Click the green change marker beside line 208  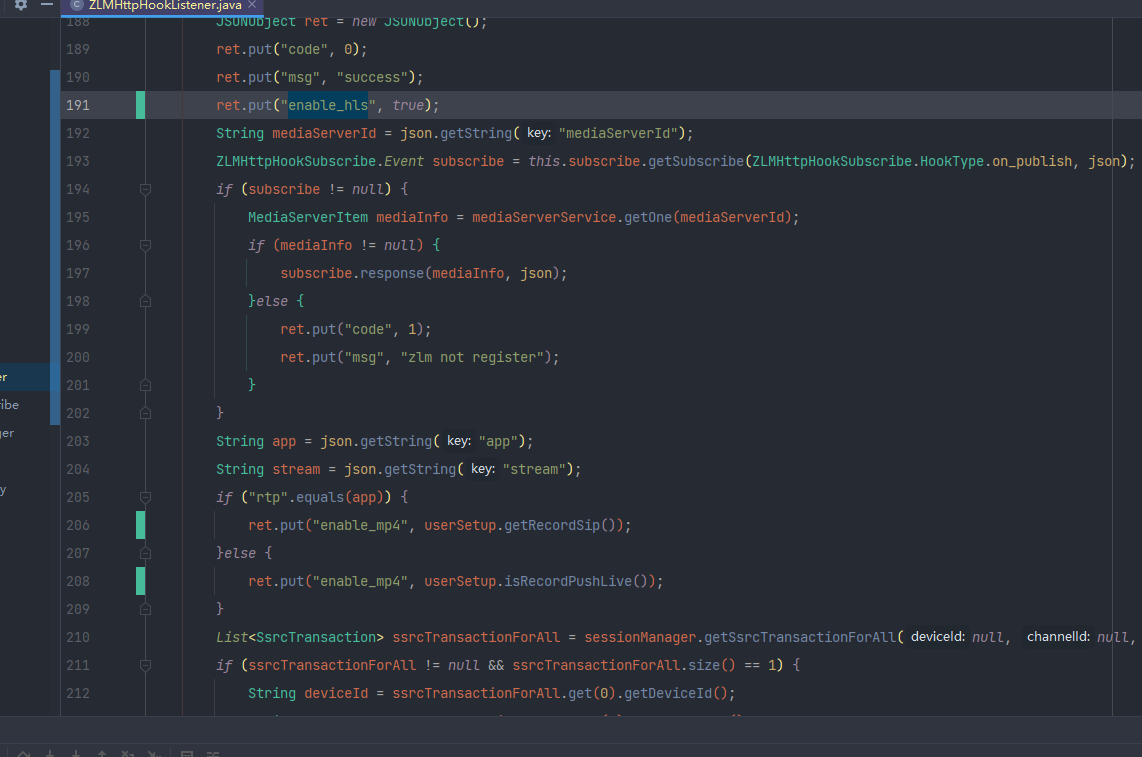[x=140, y=580]
